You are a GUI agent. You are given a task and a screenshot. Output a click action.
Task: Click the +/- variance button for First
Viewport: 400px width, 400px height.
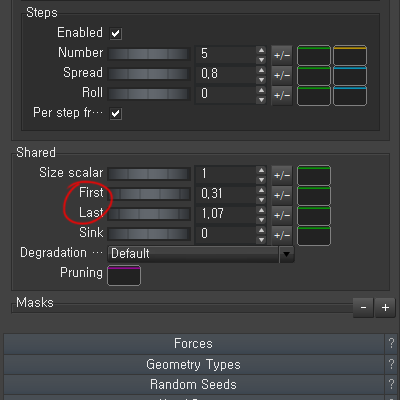pyautogui.click(x=282, y=195)
